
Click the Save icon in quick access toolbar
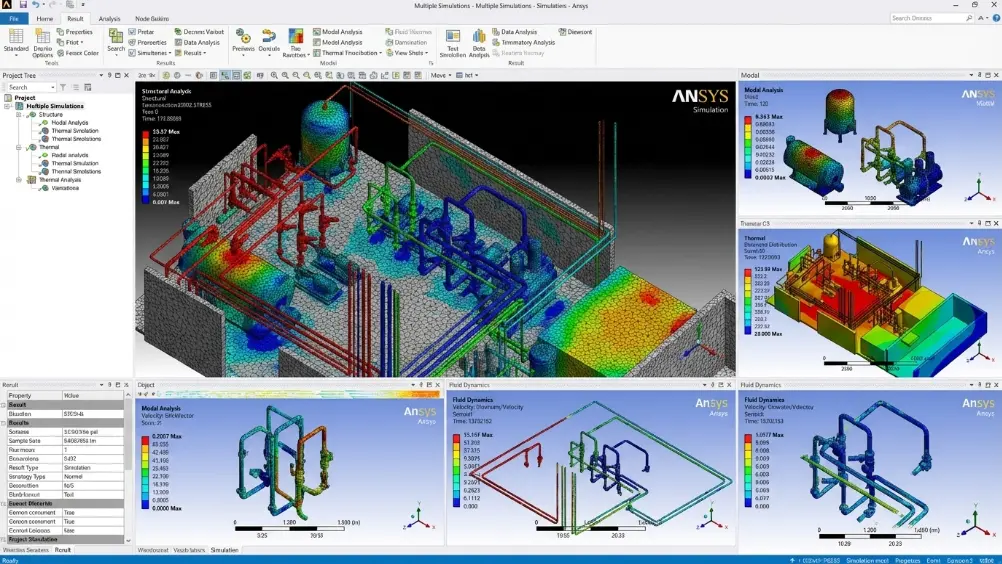[x=23, y=4]
